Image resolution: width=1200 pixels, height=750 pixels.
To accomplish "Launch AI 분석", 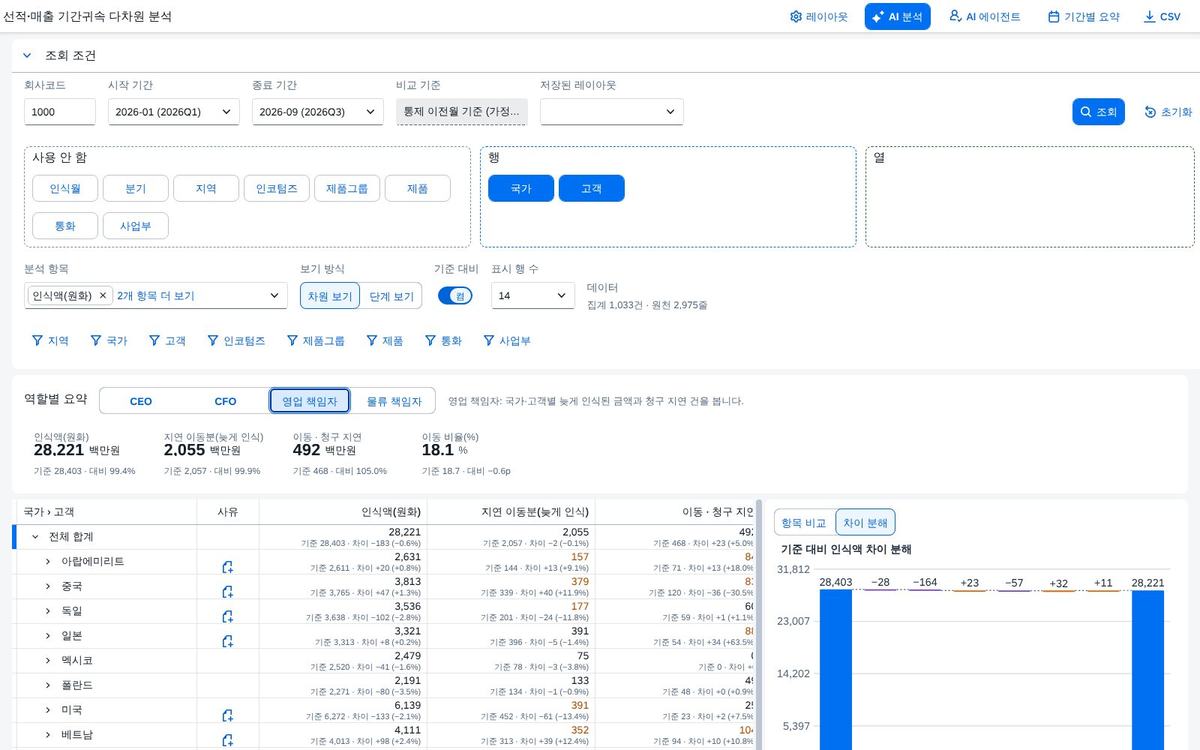I will tap(898, 17).
